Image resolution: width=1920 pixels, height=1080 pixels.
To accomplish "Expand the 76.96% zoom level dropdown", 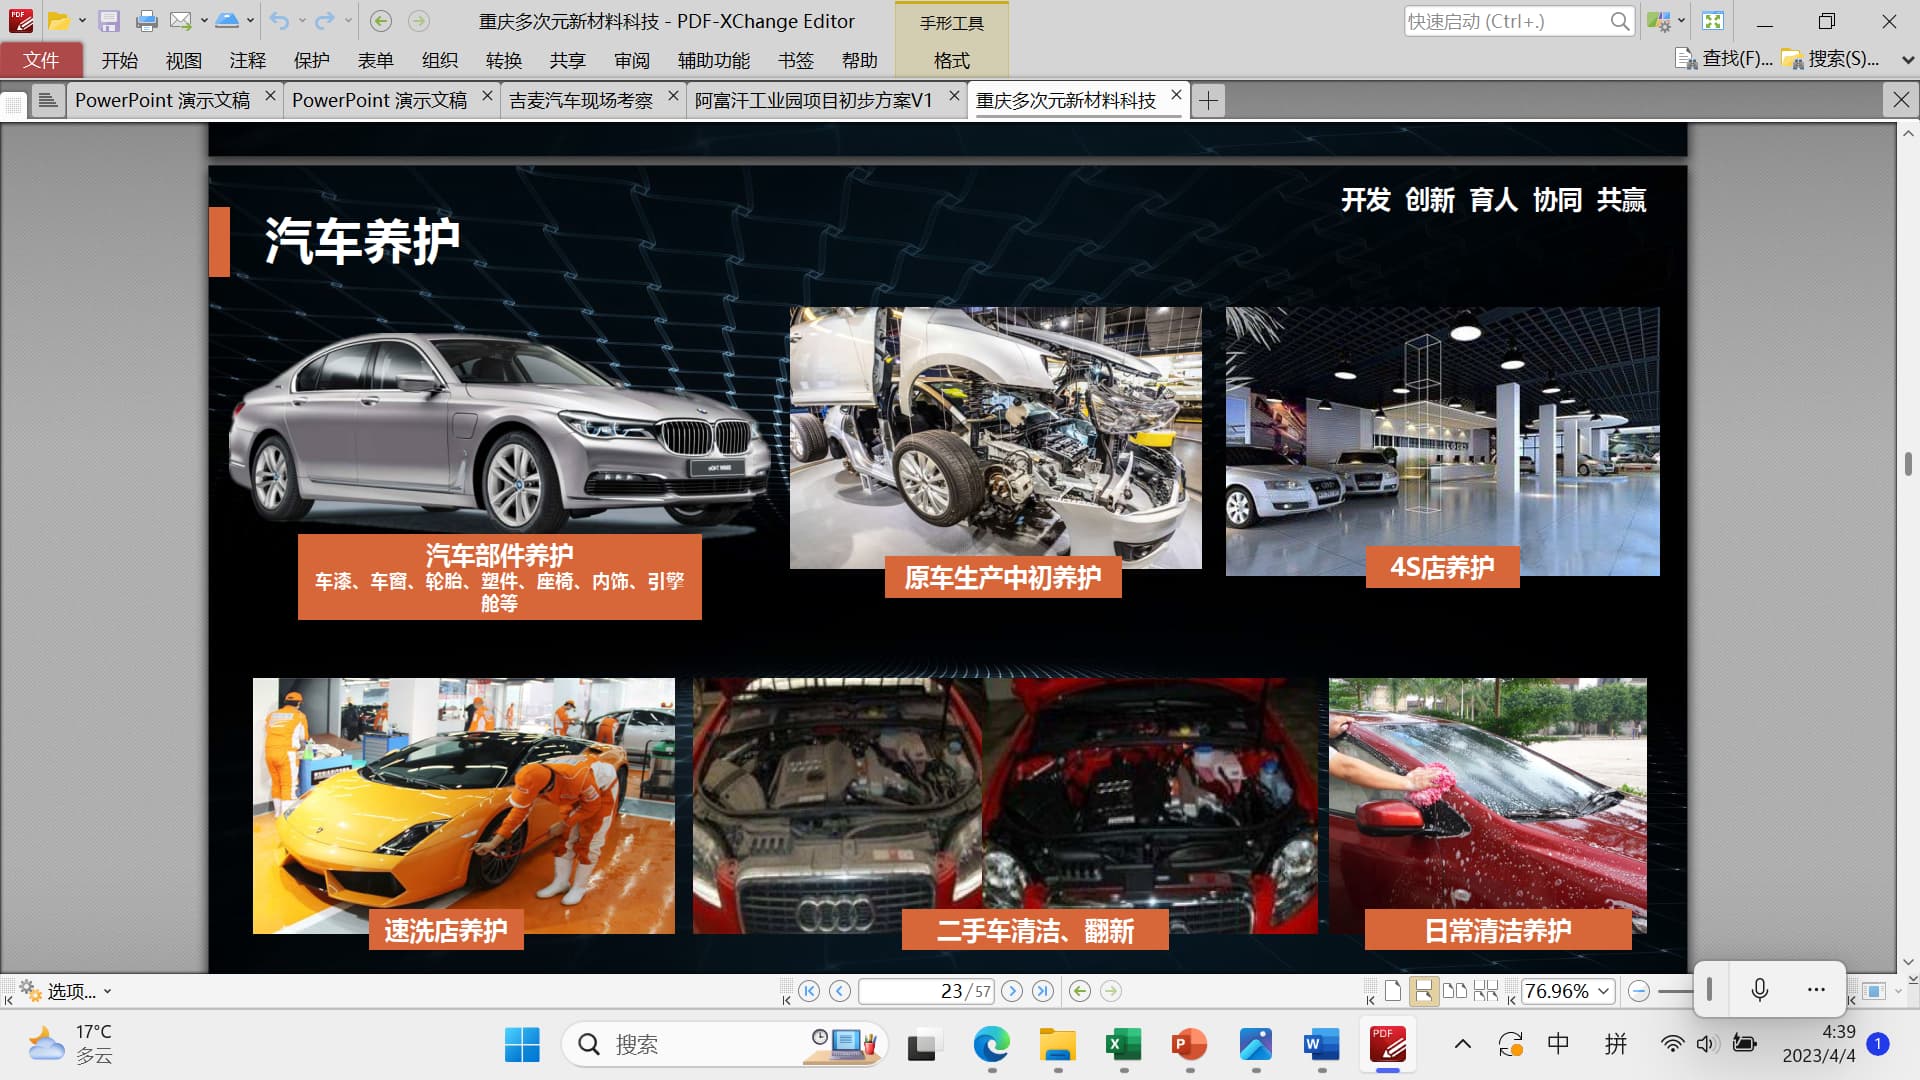I will [x=1604, y=991].
